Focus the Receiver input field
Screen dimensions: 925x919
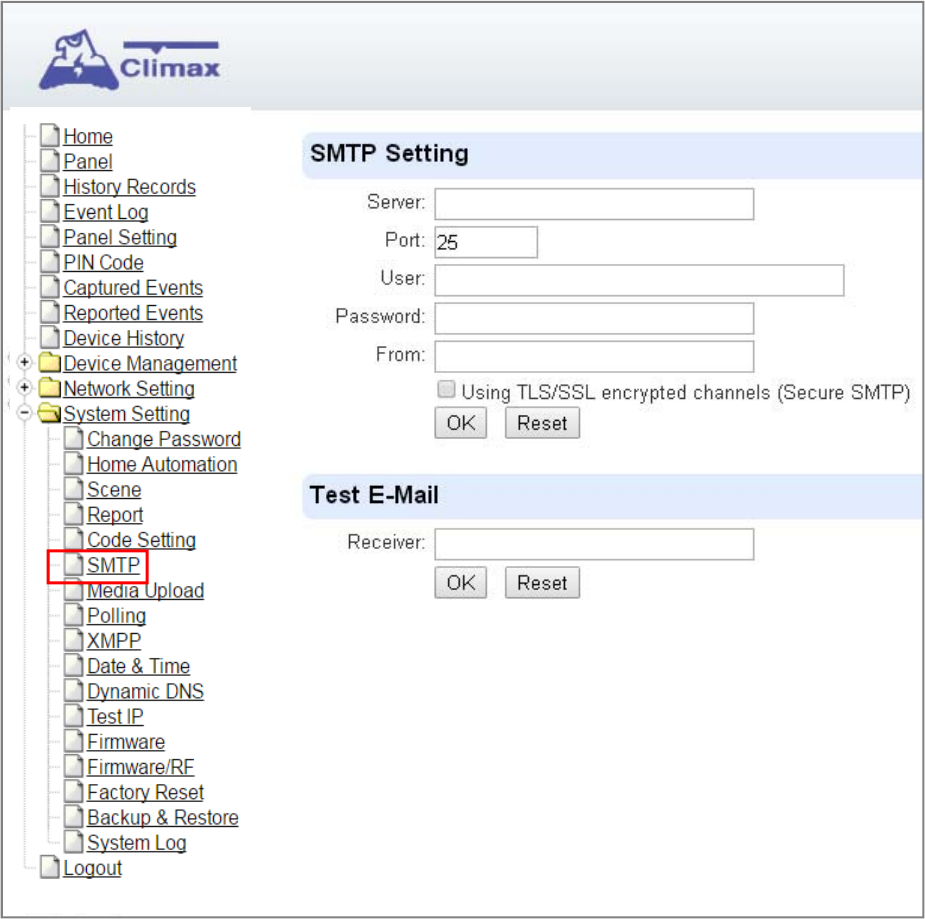coord(594,544)
